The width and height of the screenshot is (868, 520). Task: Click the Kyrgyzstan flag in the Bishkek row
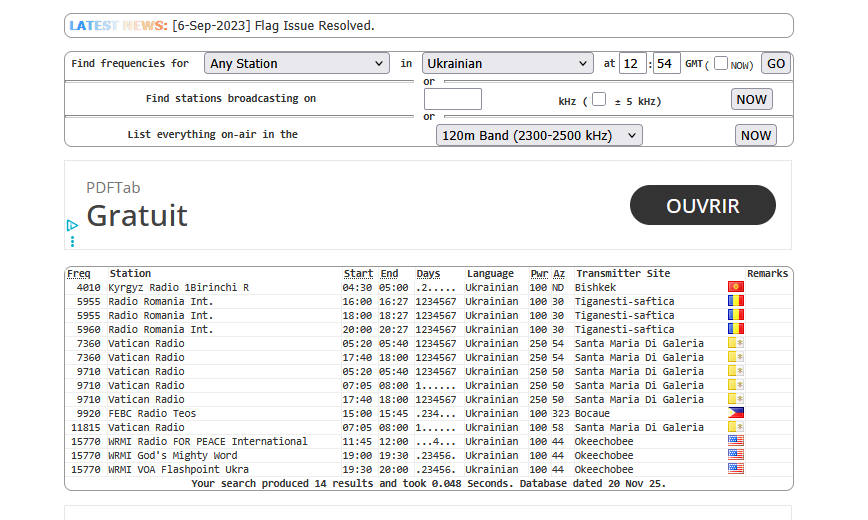pyautogui.click(x=735, y=287)
